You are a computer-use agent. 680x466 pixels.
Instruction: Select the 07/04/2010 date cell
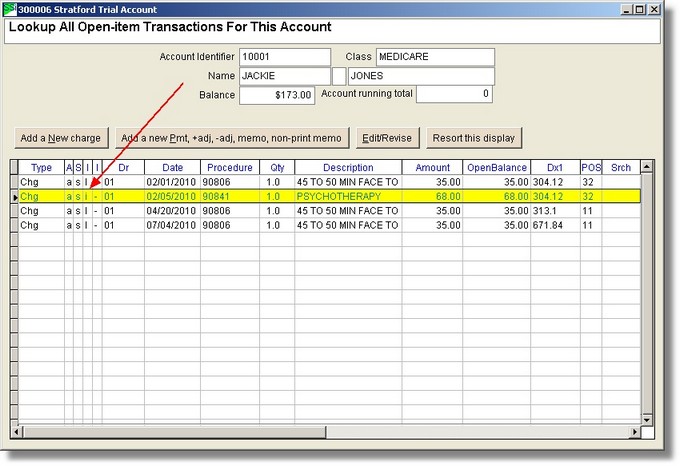[x=172, y=225]
